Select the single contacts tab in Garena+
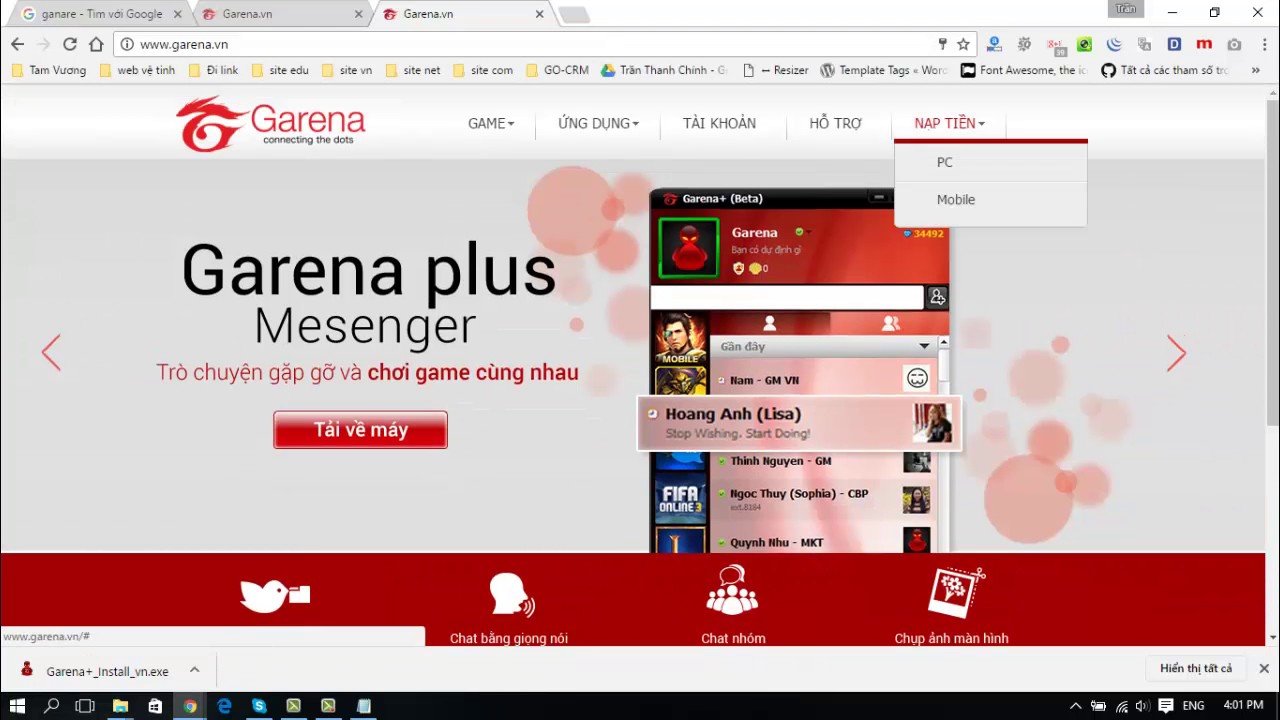The image size is (1280, 720). (769, 323)
